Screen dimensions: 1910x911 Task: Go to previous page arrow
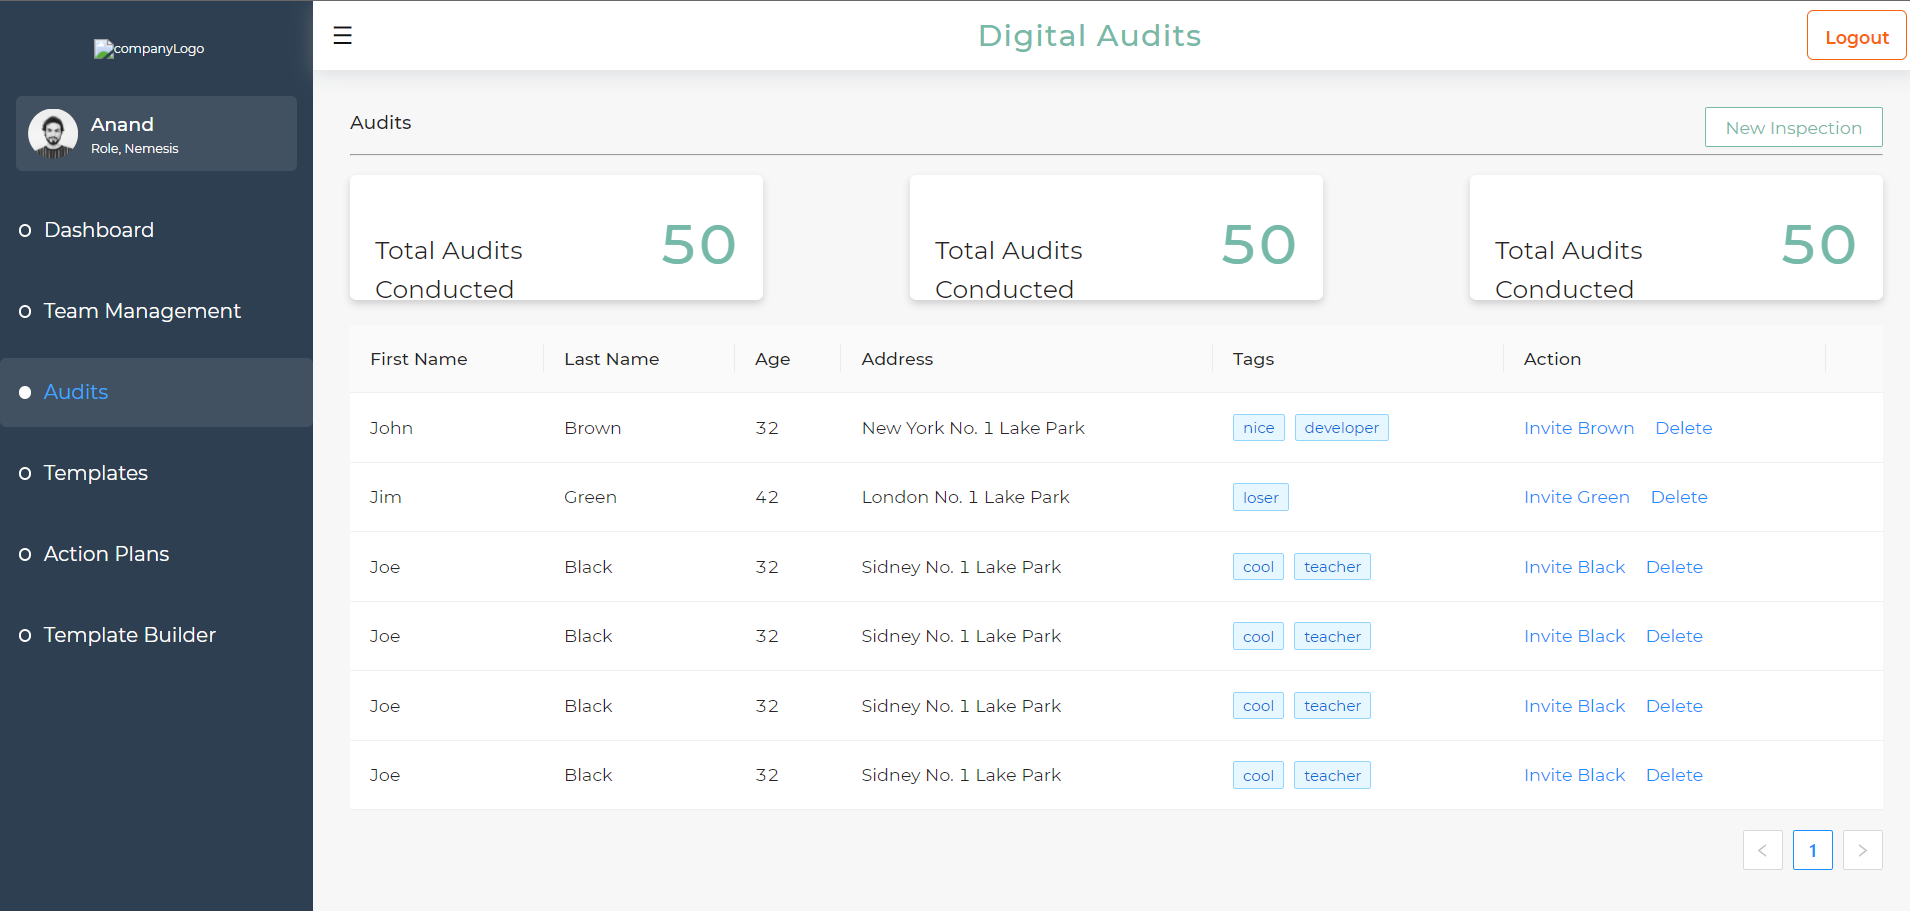(1762, 850)
